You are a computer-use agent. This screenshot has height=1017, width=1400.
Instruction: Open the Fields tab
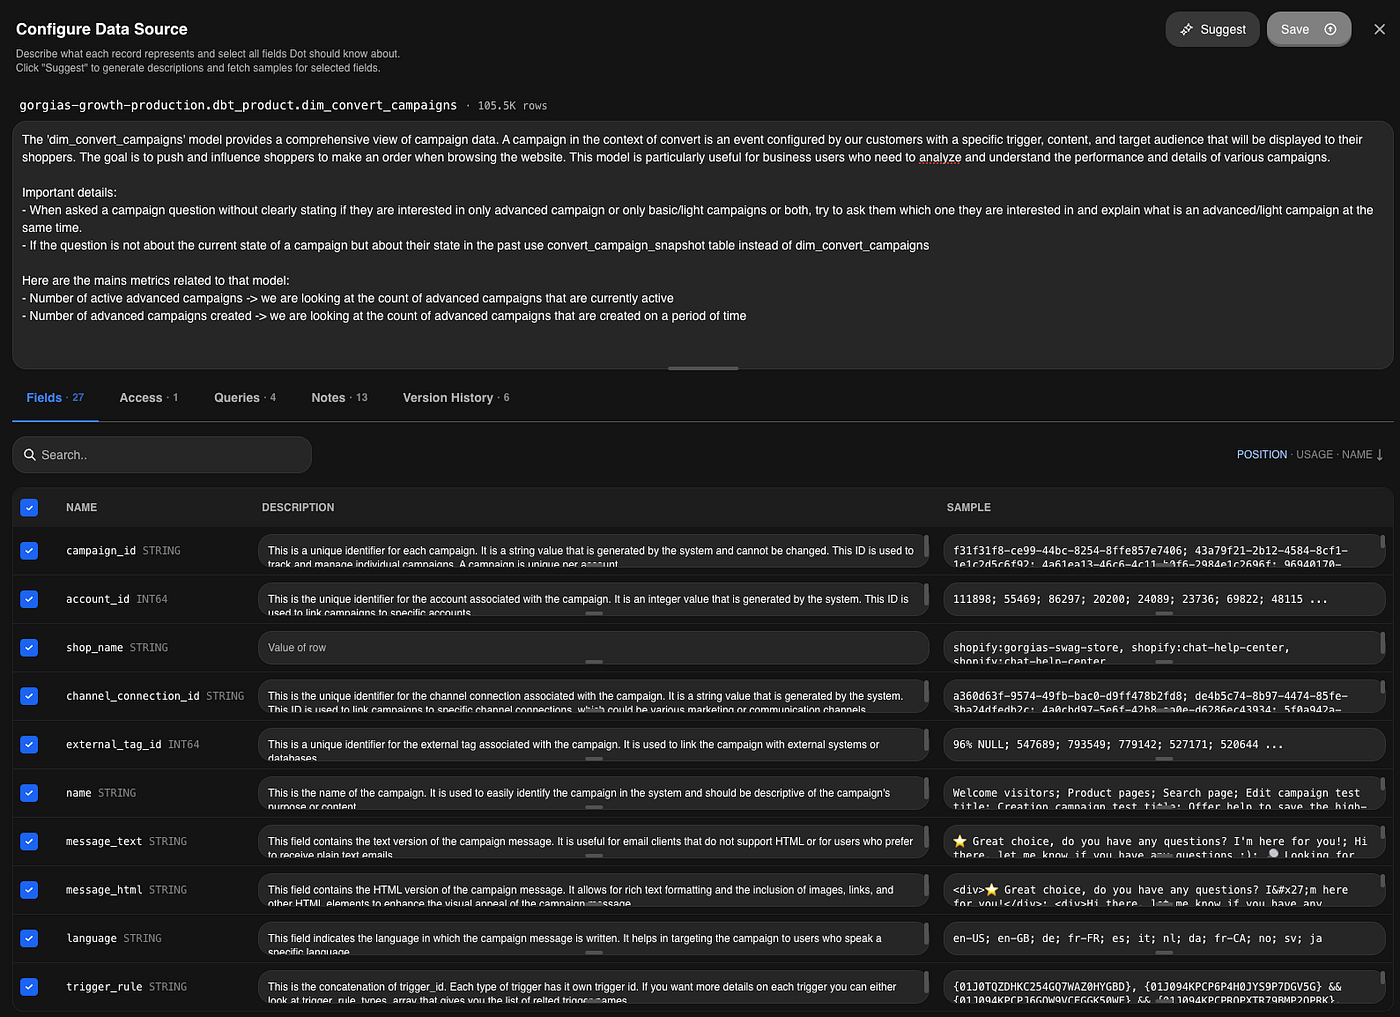tap(55, 398)
